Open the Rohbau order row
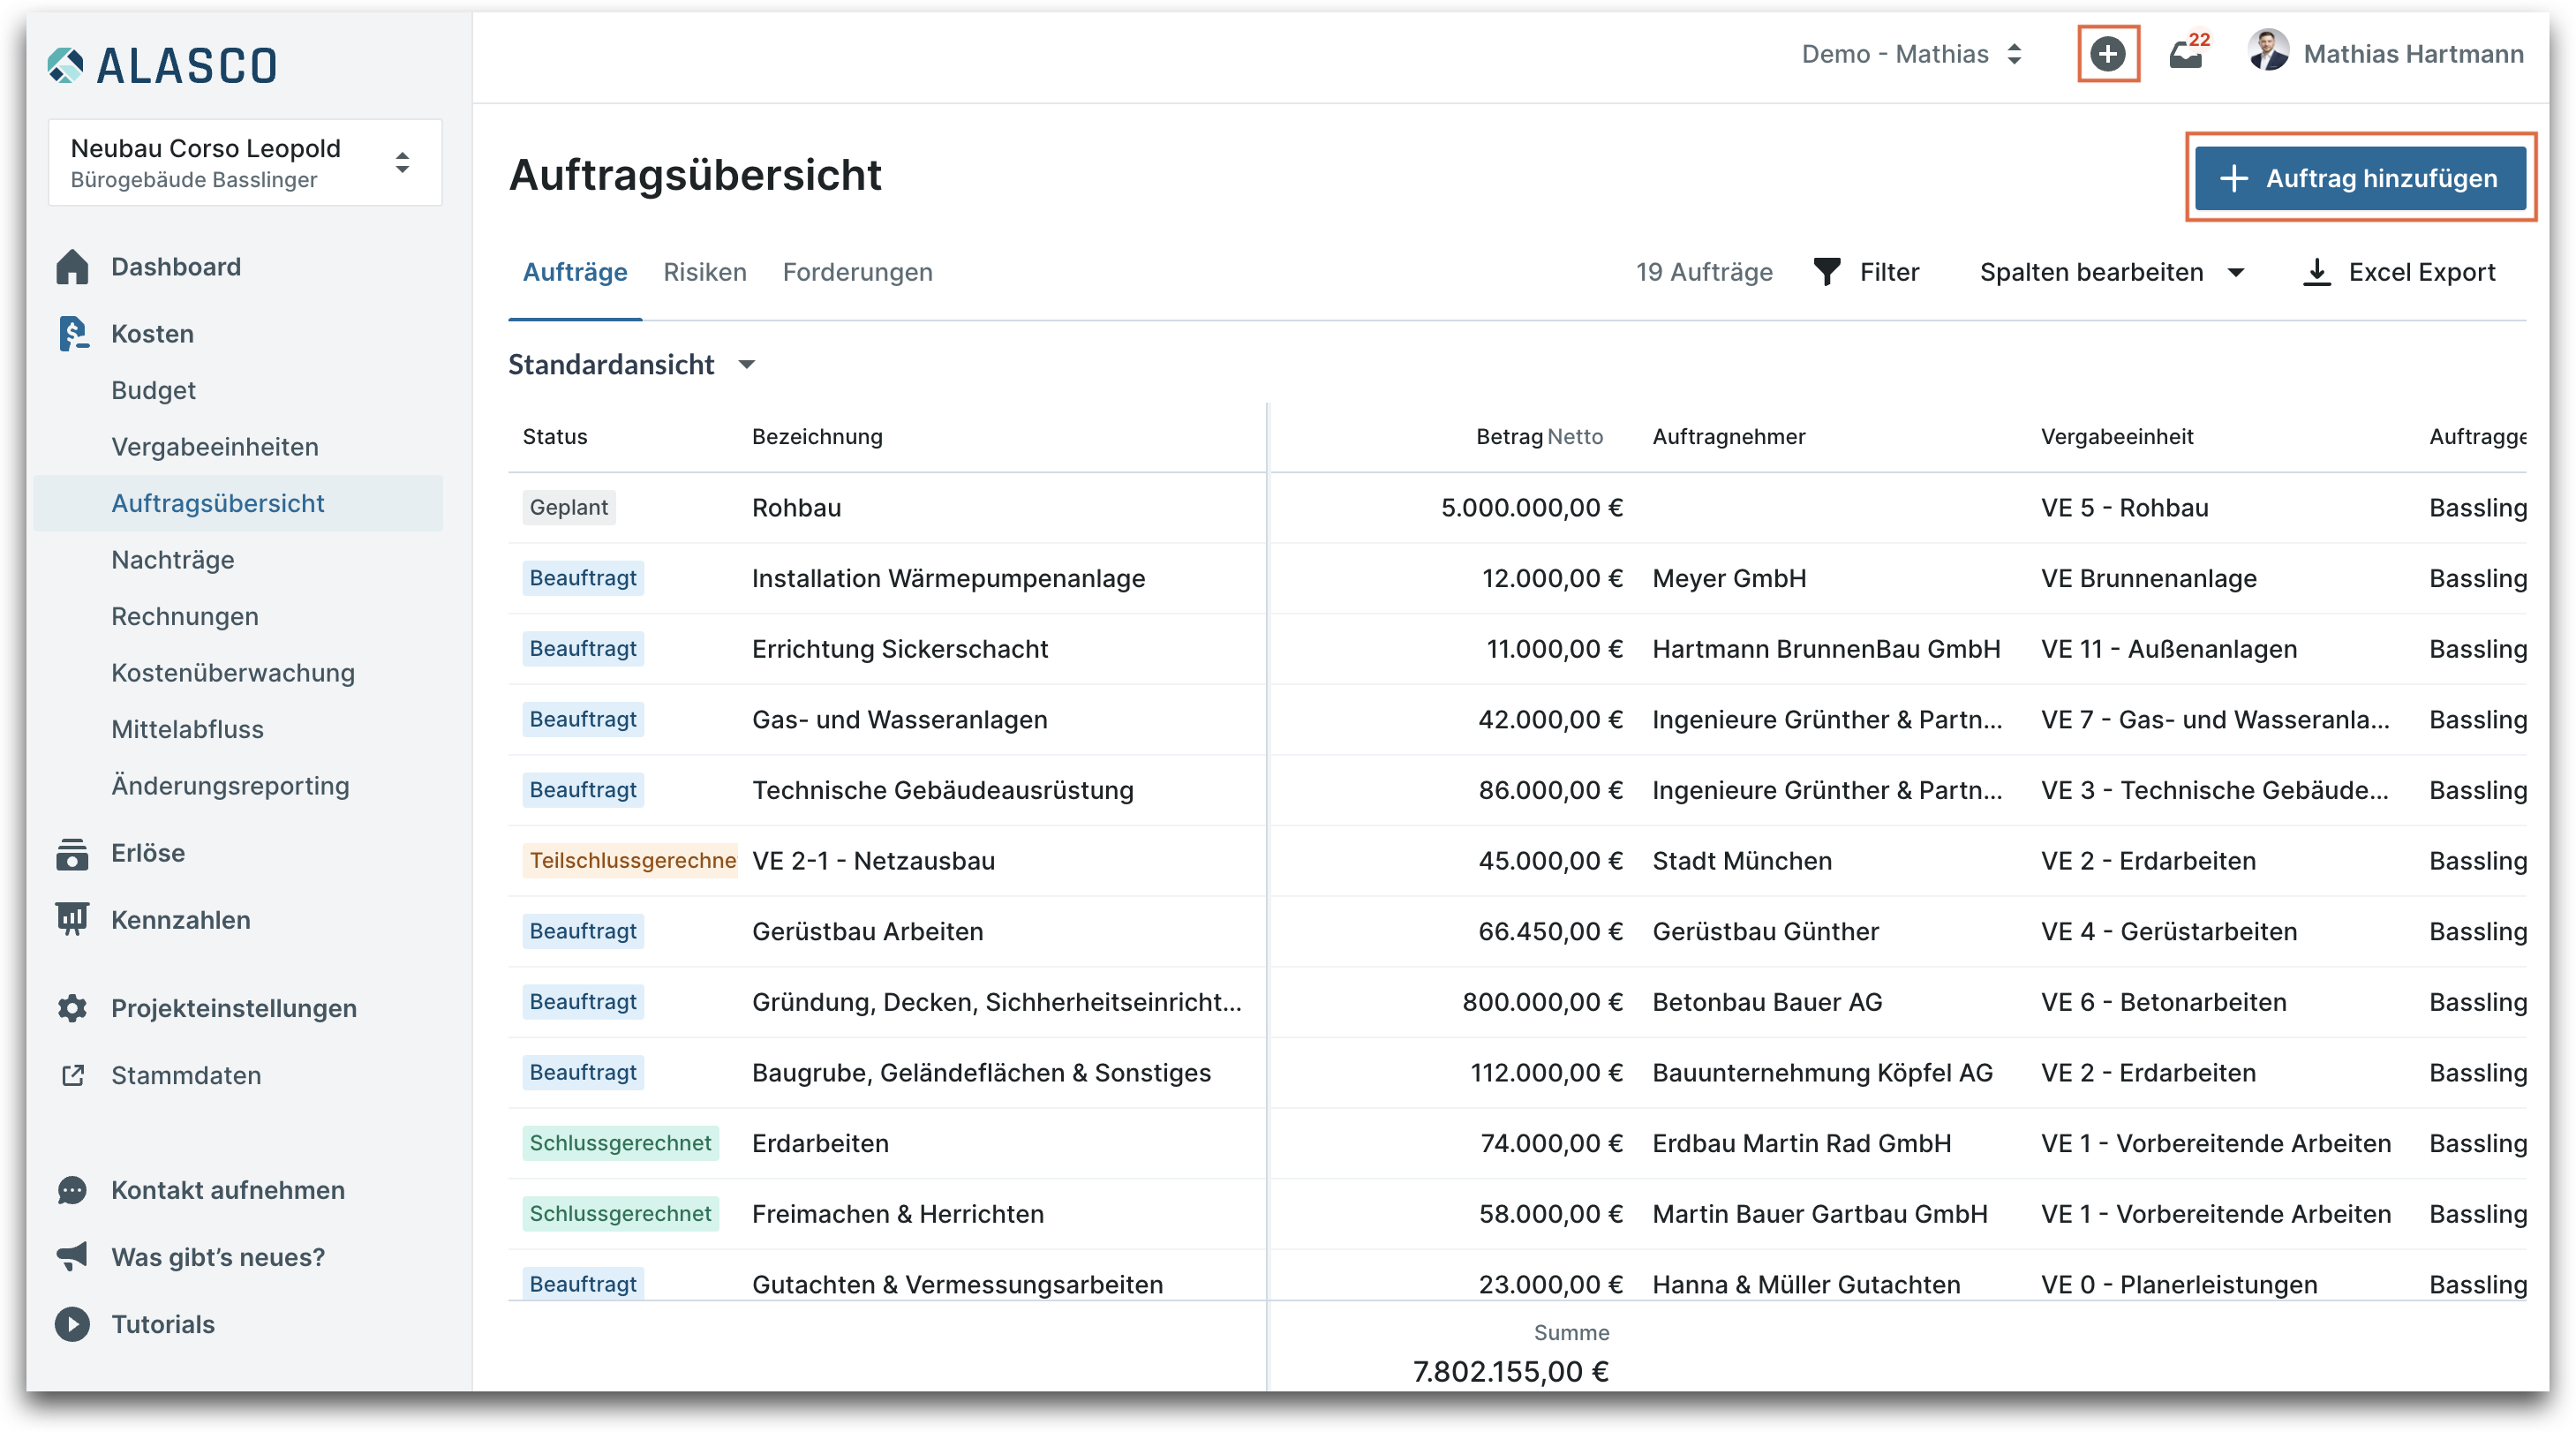2576x1432 pixels. point(796,508)
